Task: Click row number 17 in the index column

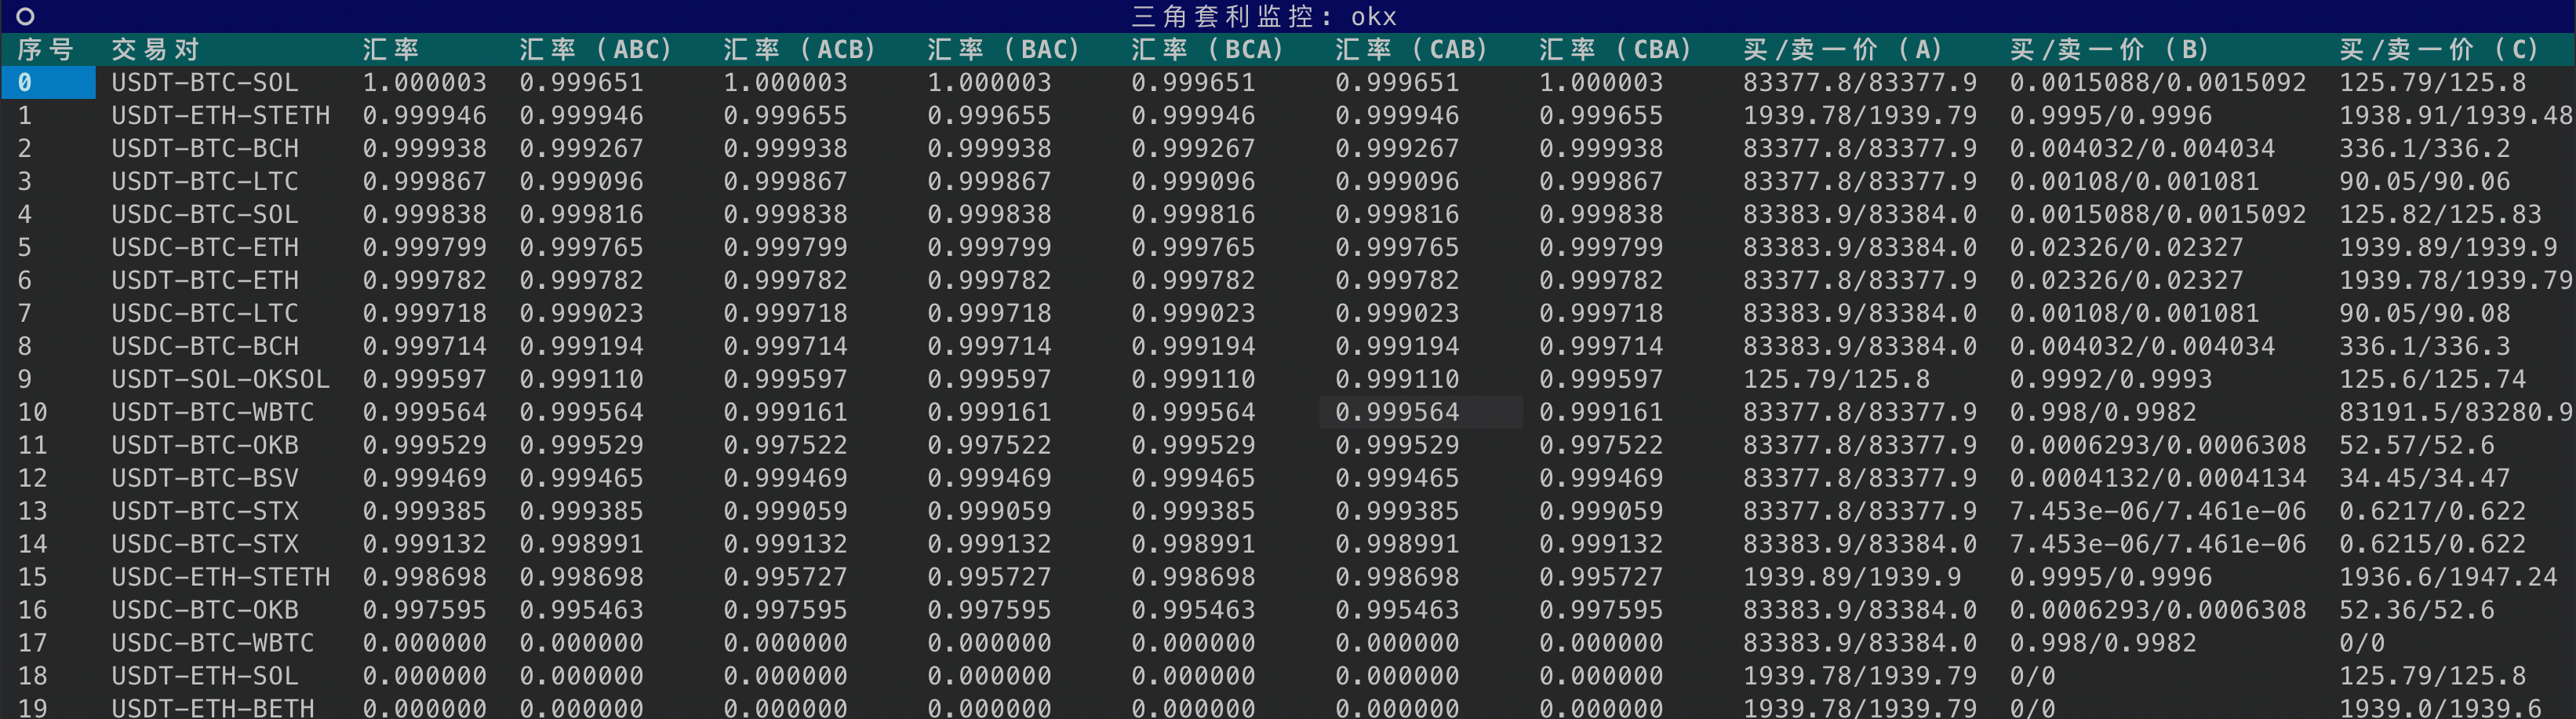Action: click(x=32, y=643)
